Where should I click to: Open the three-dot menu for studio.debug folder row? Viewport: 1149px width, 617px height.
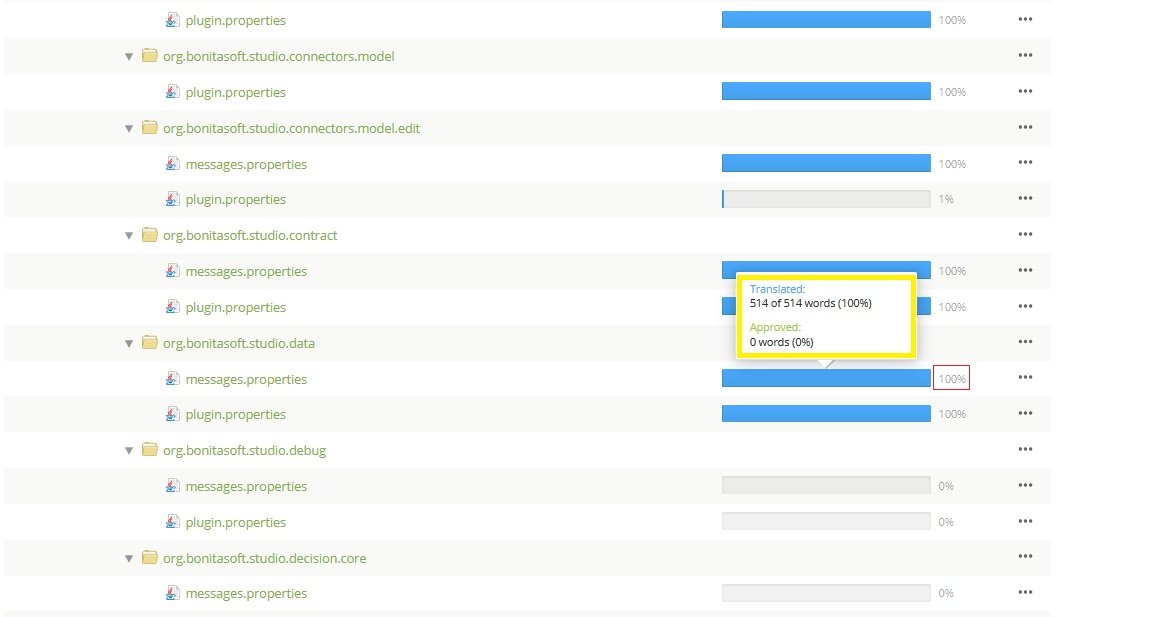point(1025,448)
